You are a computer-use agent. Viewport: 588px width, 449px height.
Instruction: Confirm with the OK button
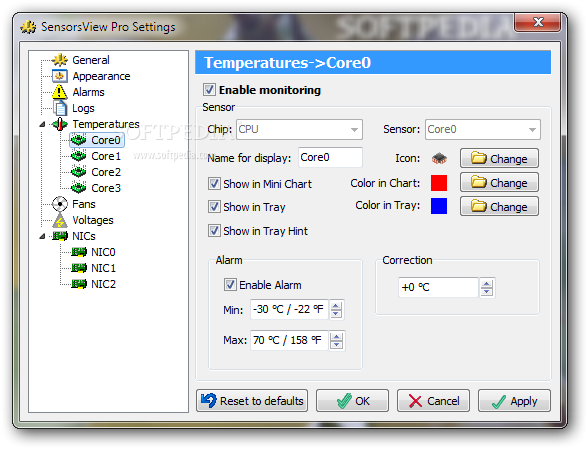pos(352,401)
